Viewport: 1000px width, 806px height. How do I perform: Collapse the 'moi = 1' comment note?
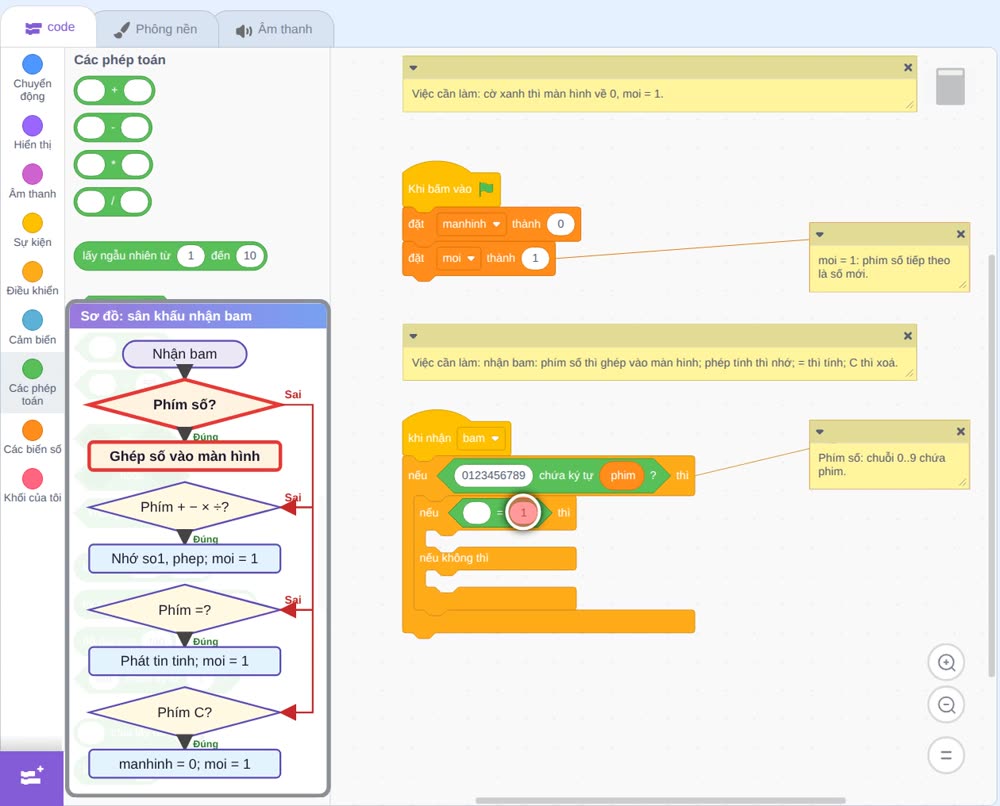820,235
